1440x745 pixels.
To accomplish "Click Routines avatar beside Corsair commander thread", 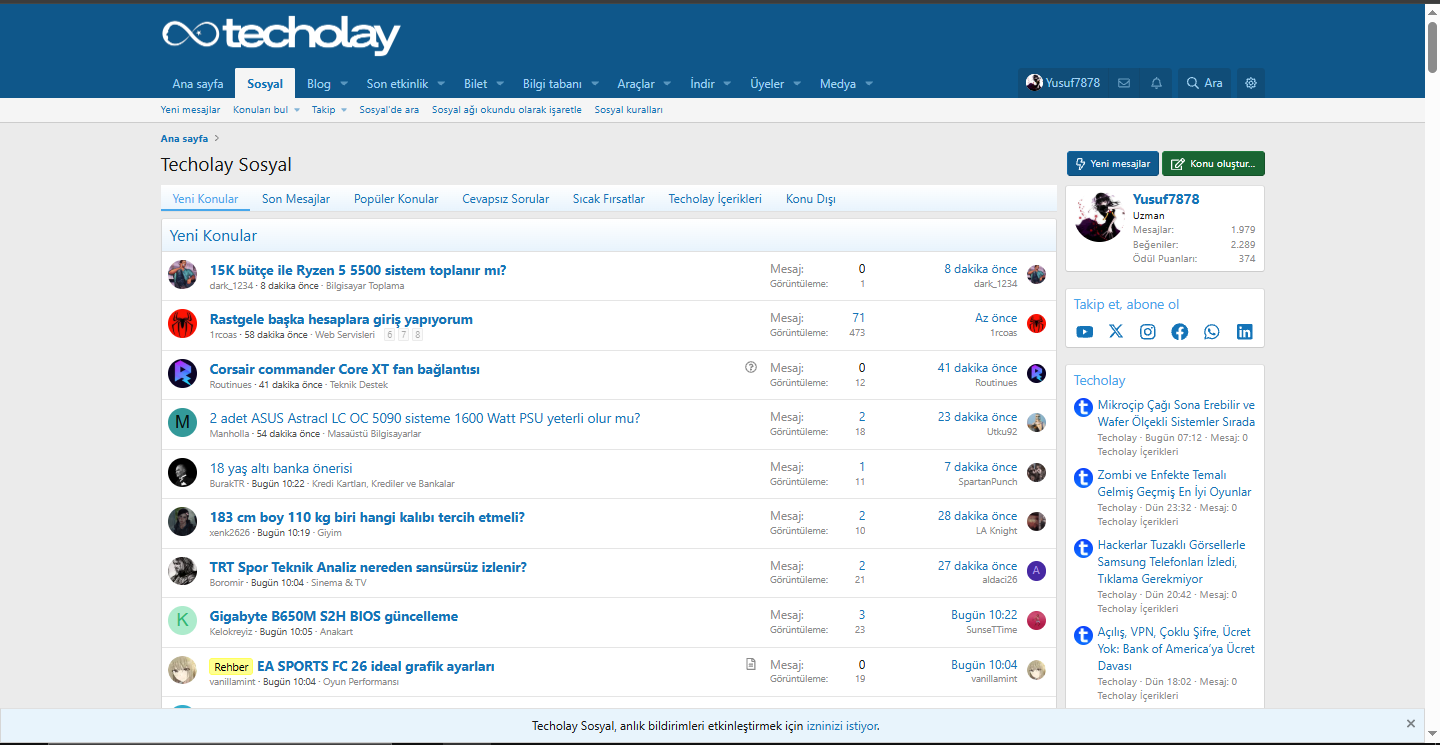I will tap(182, 373).
